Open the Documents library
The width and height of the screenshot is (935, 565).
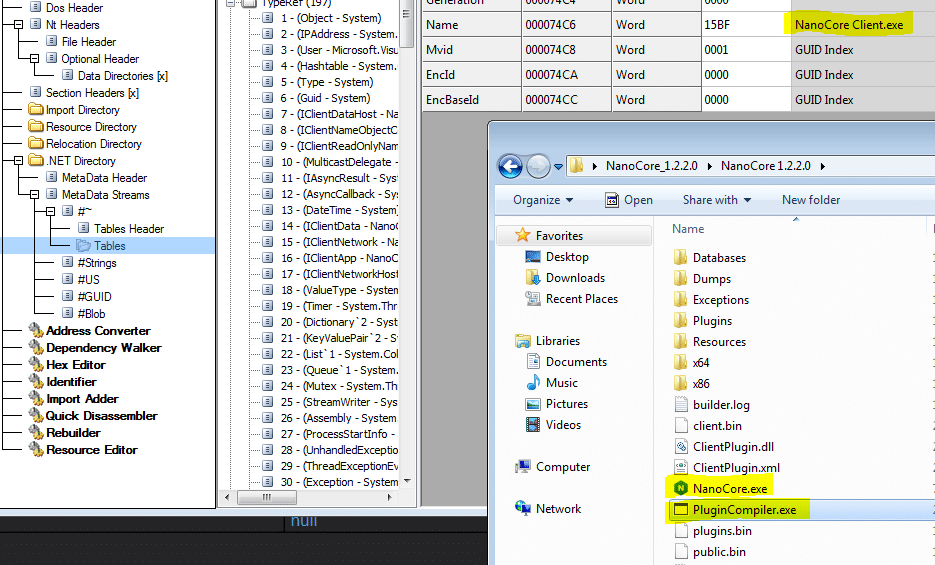click(576, 362)
